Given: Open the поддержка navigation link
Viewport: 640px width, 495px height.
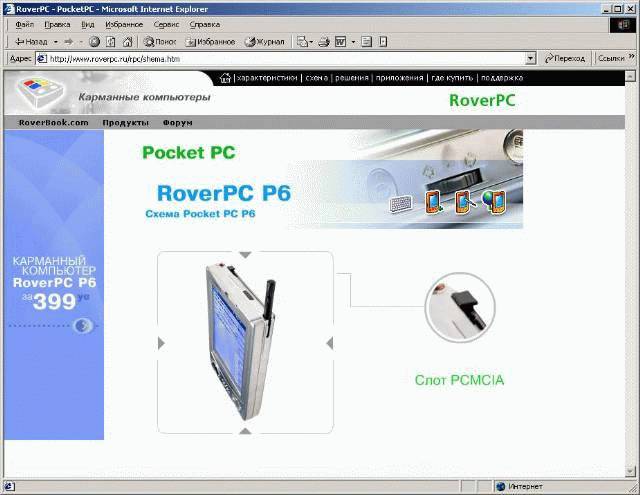Looking at the screenshot, I should [502, 78].
